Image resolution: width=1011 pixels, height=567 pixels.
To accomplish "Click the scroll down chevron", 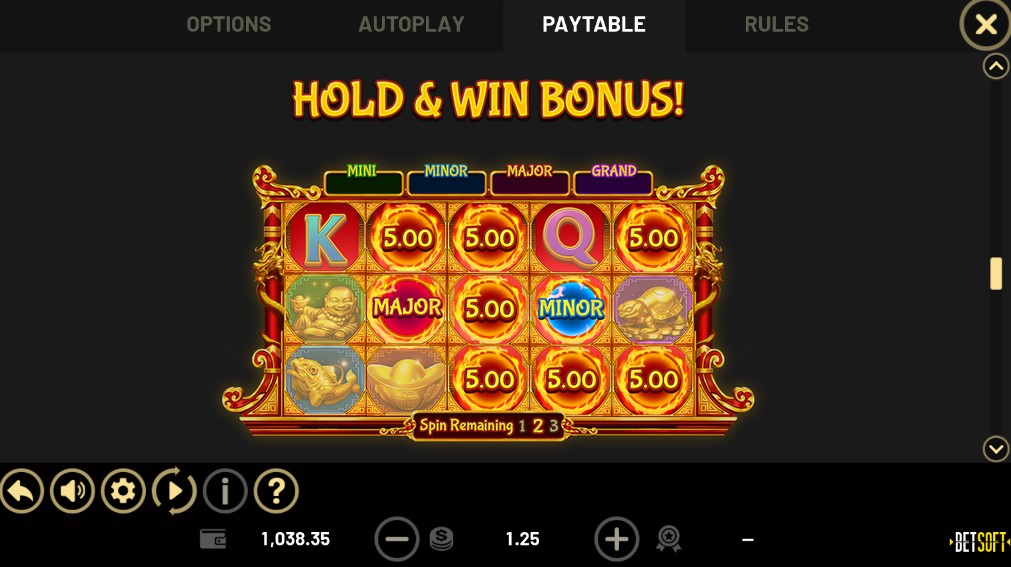I will pos(996,448).
